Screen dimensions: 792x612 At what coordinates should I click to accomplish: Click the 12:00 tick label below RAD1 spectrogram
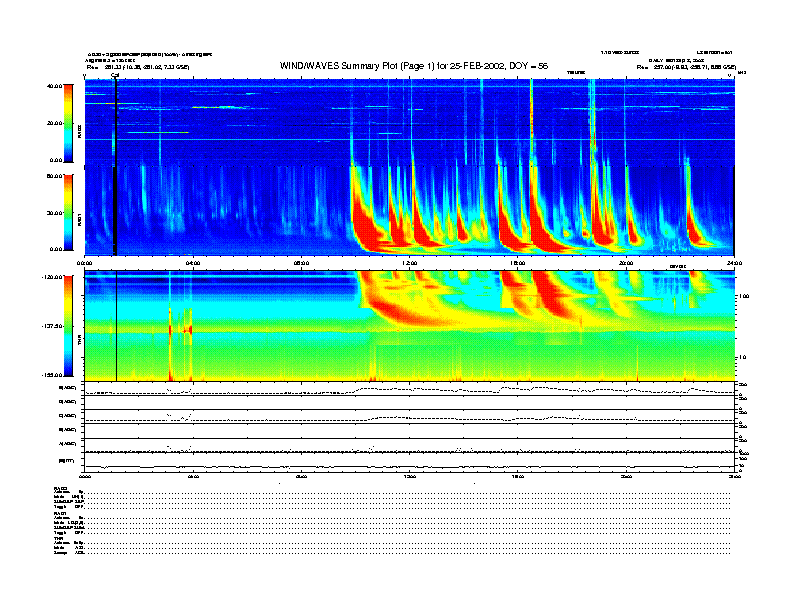[x=410, y=263]
